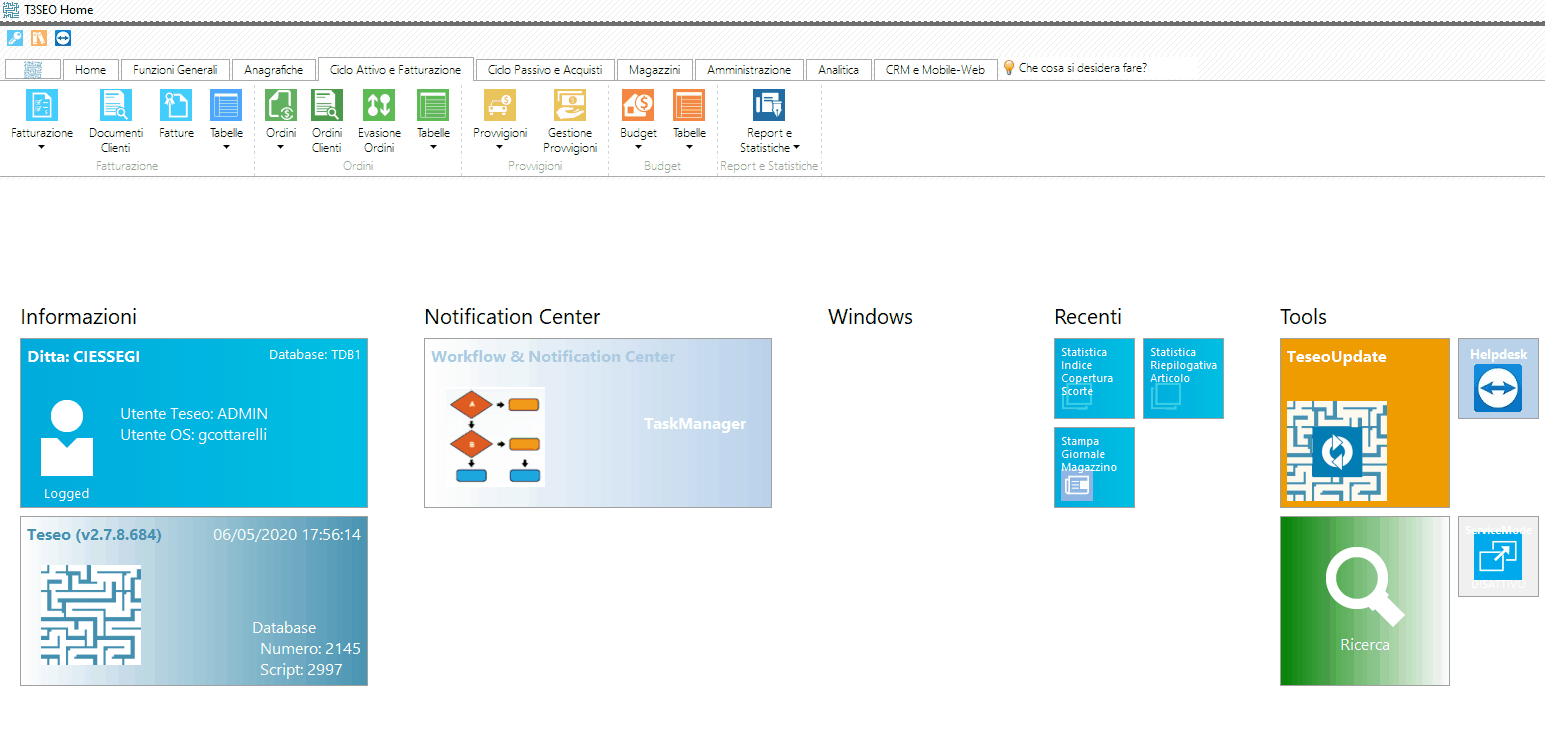Open the ServiceMode tile
Screen dimensions: 1545x742
(x=1498, y=556)
